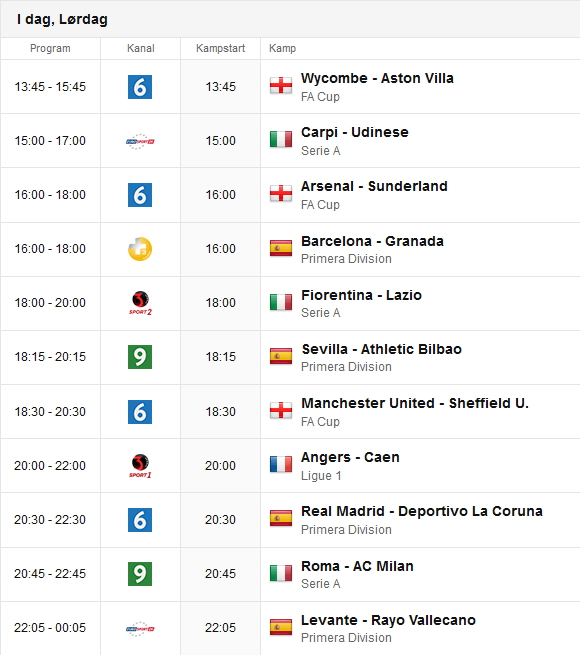Open the Wycombe - Aston Villa match

pos(377,78)
